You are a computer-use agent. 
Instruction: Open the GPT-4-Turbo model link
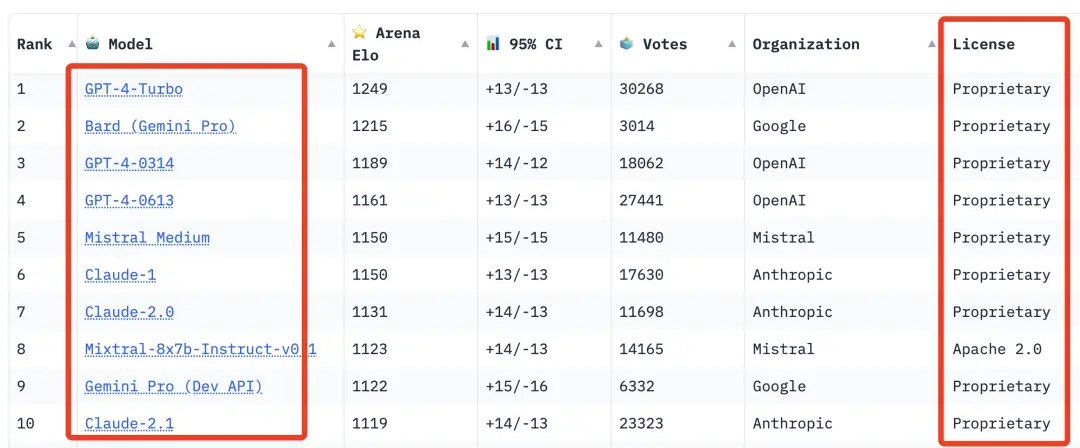click(x=134, y=89)
